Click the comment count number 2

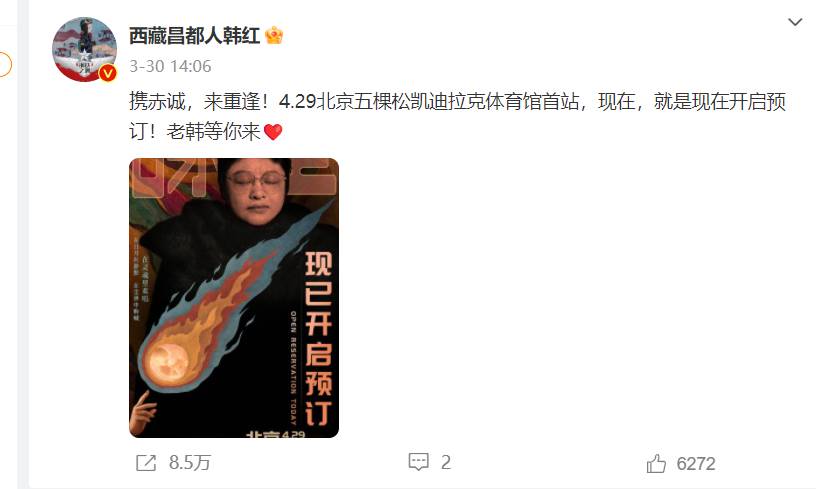click(445, 462)
